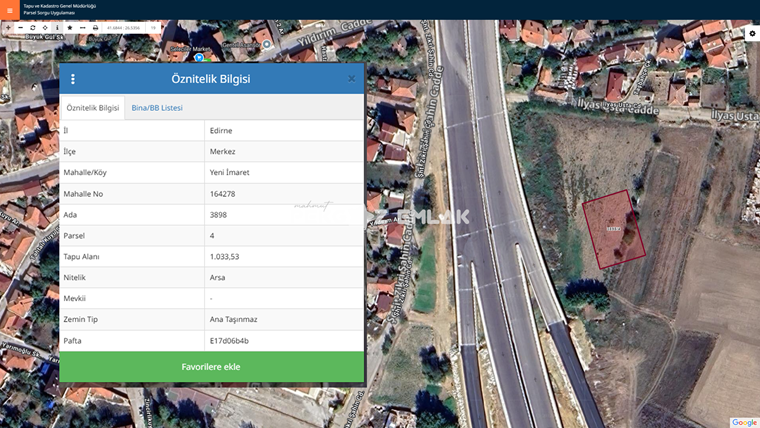Image resolution: width=760 pixels, height=428 pixels.
Task: Select the Öznitelik Bilgisi tab
Action: (93, 108)
